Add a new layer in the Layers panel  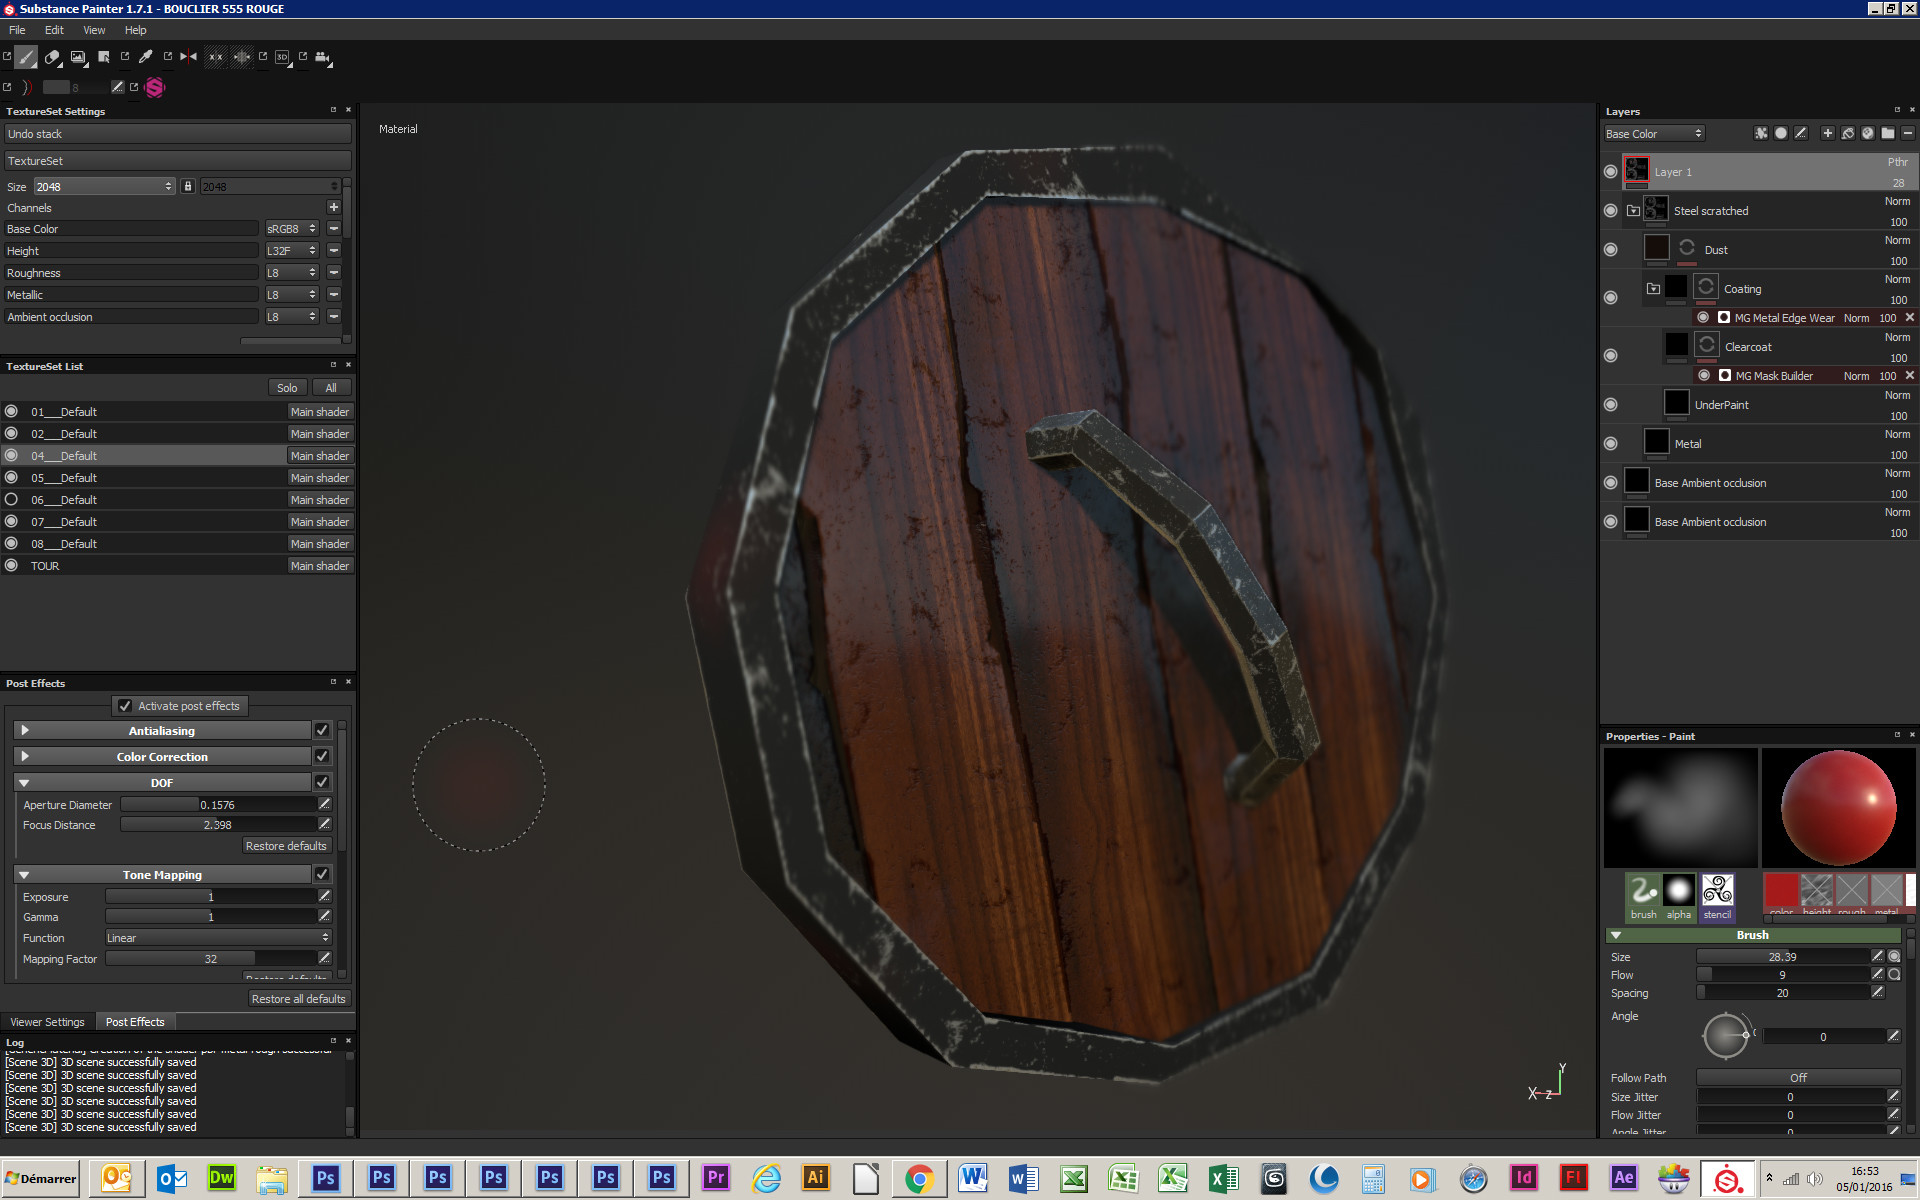click(1828, 133)
